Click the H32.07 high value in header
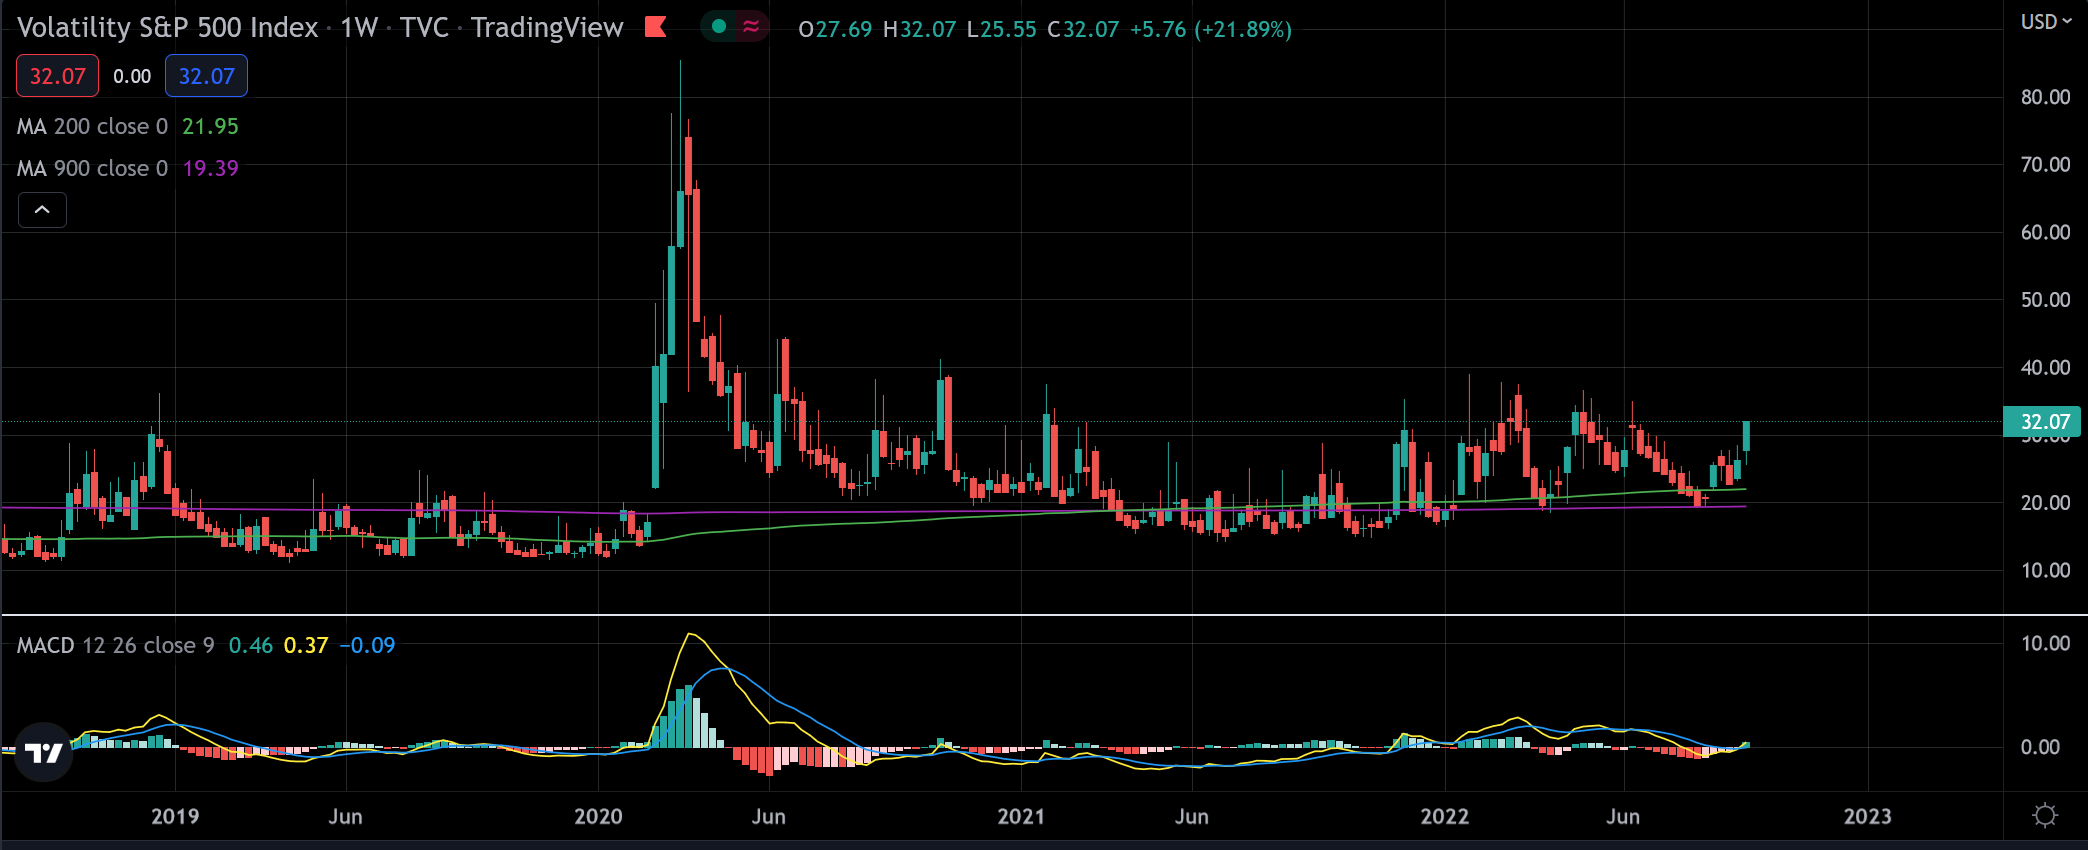This screenshot has width=2088, height=850. 919,30
